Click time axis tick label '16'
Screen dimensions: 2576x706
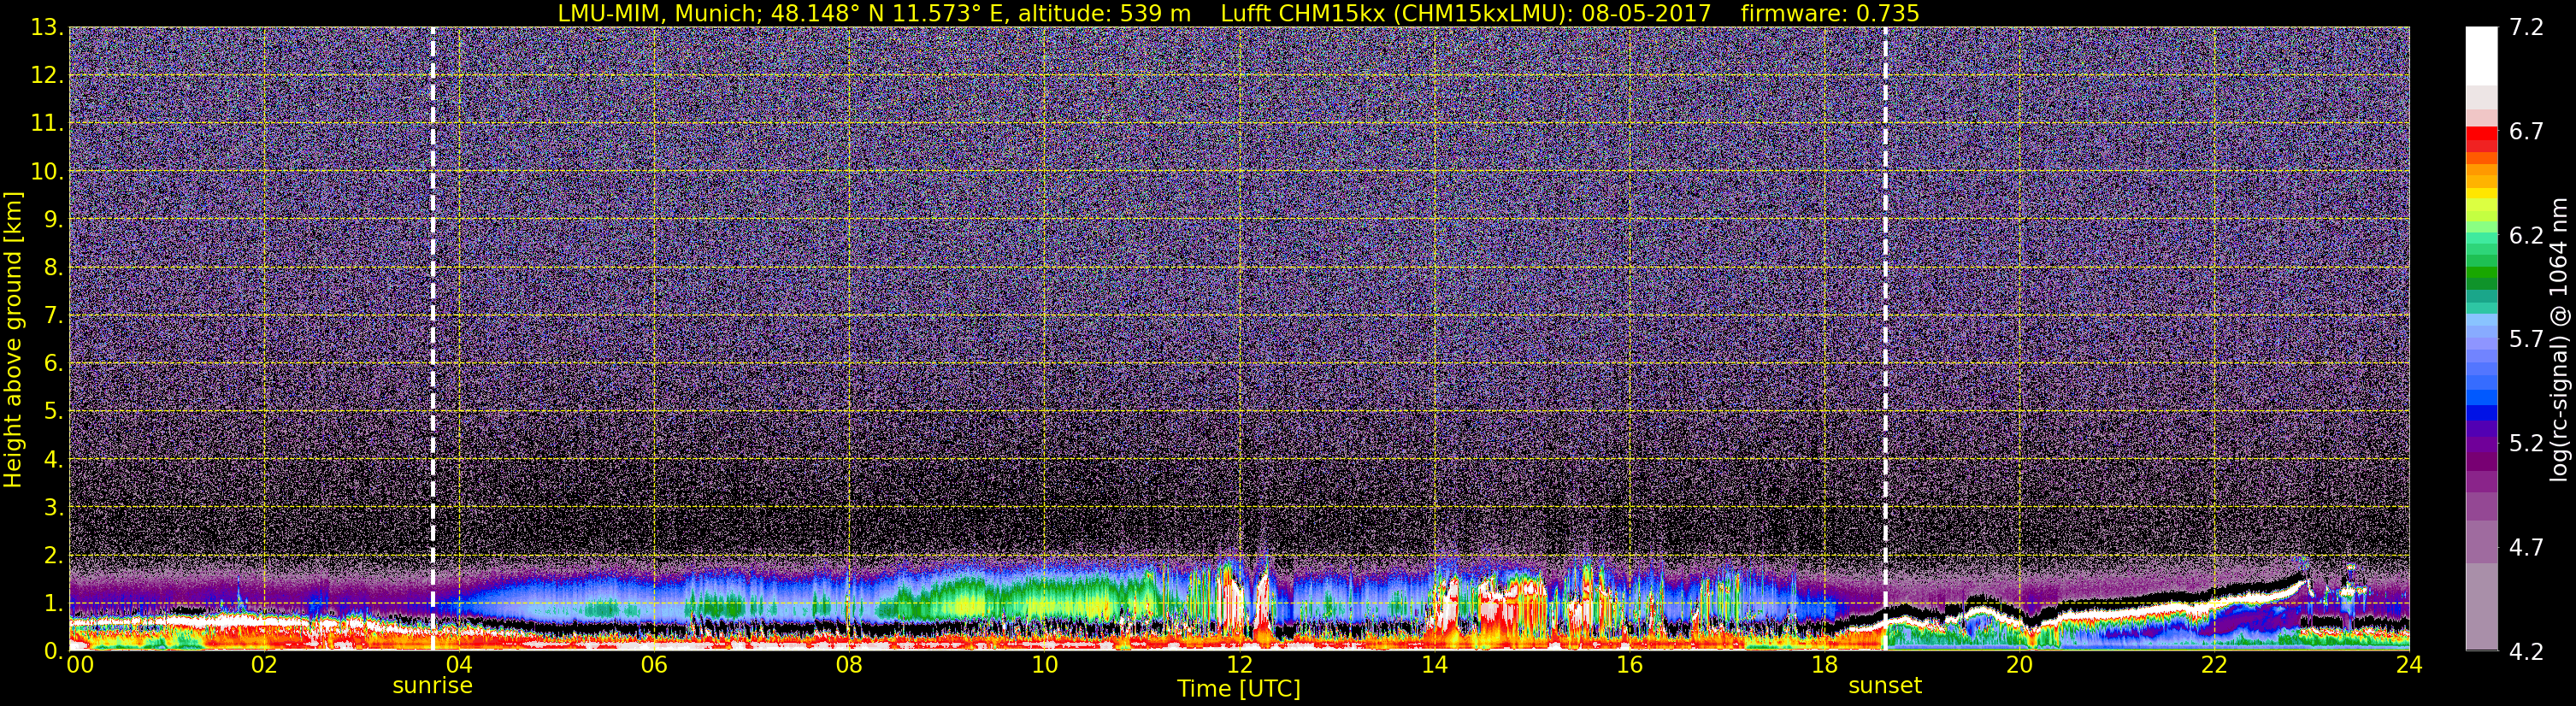point(1629,665)
